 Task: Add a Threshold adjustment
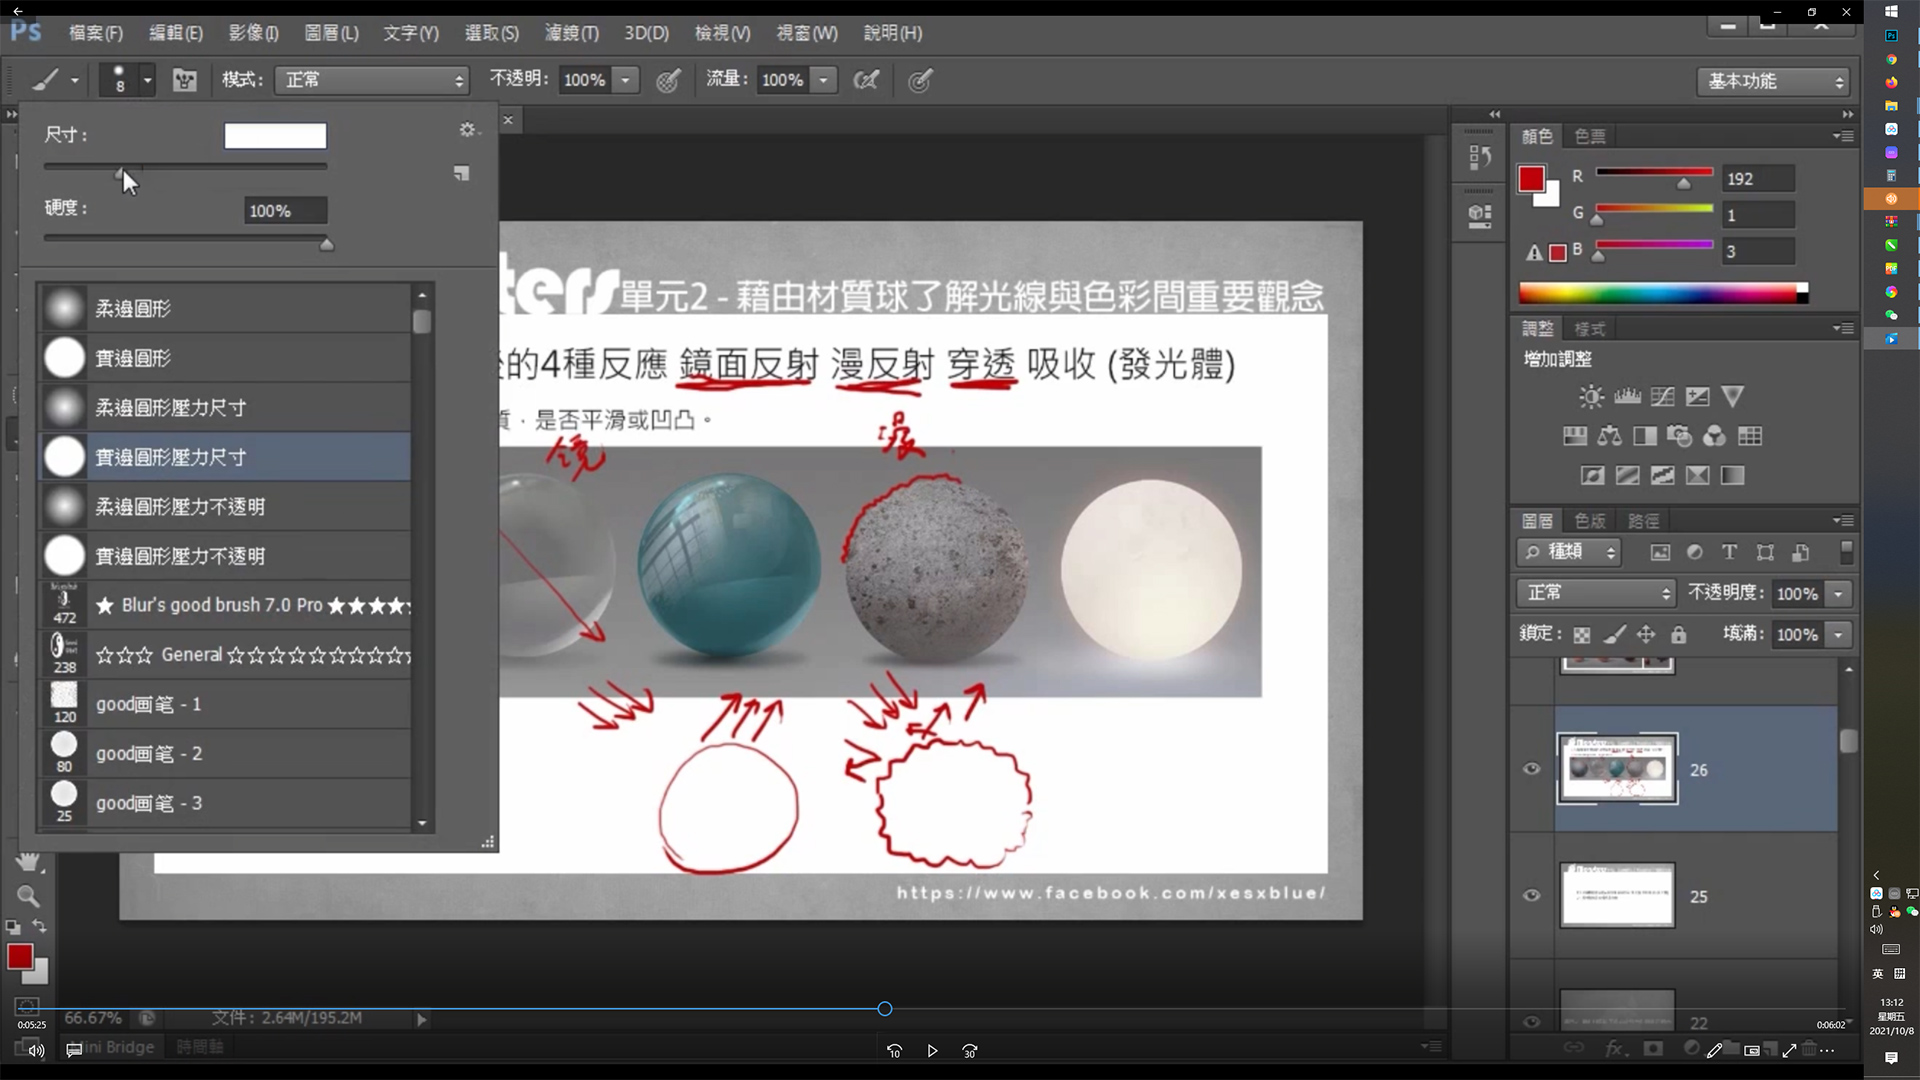[x=1662, y=475]
